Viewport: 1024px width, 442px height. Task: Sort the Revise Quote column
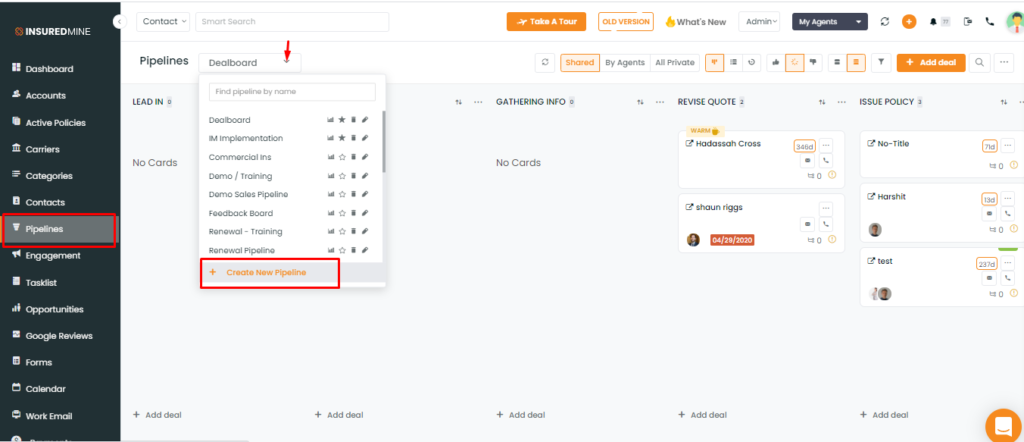tap(822, 103)
